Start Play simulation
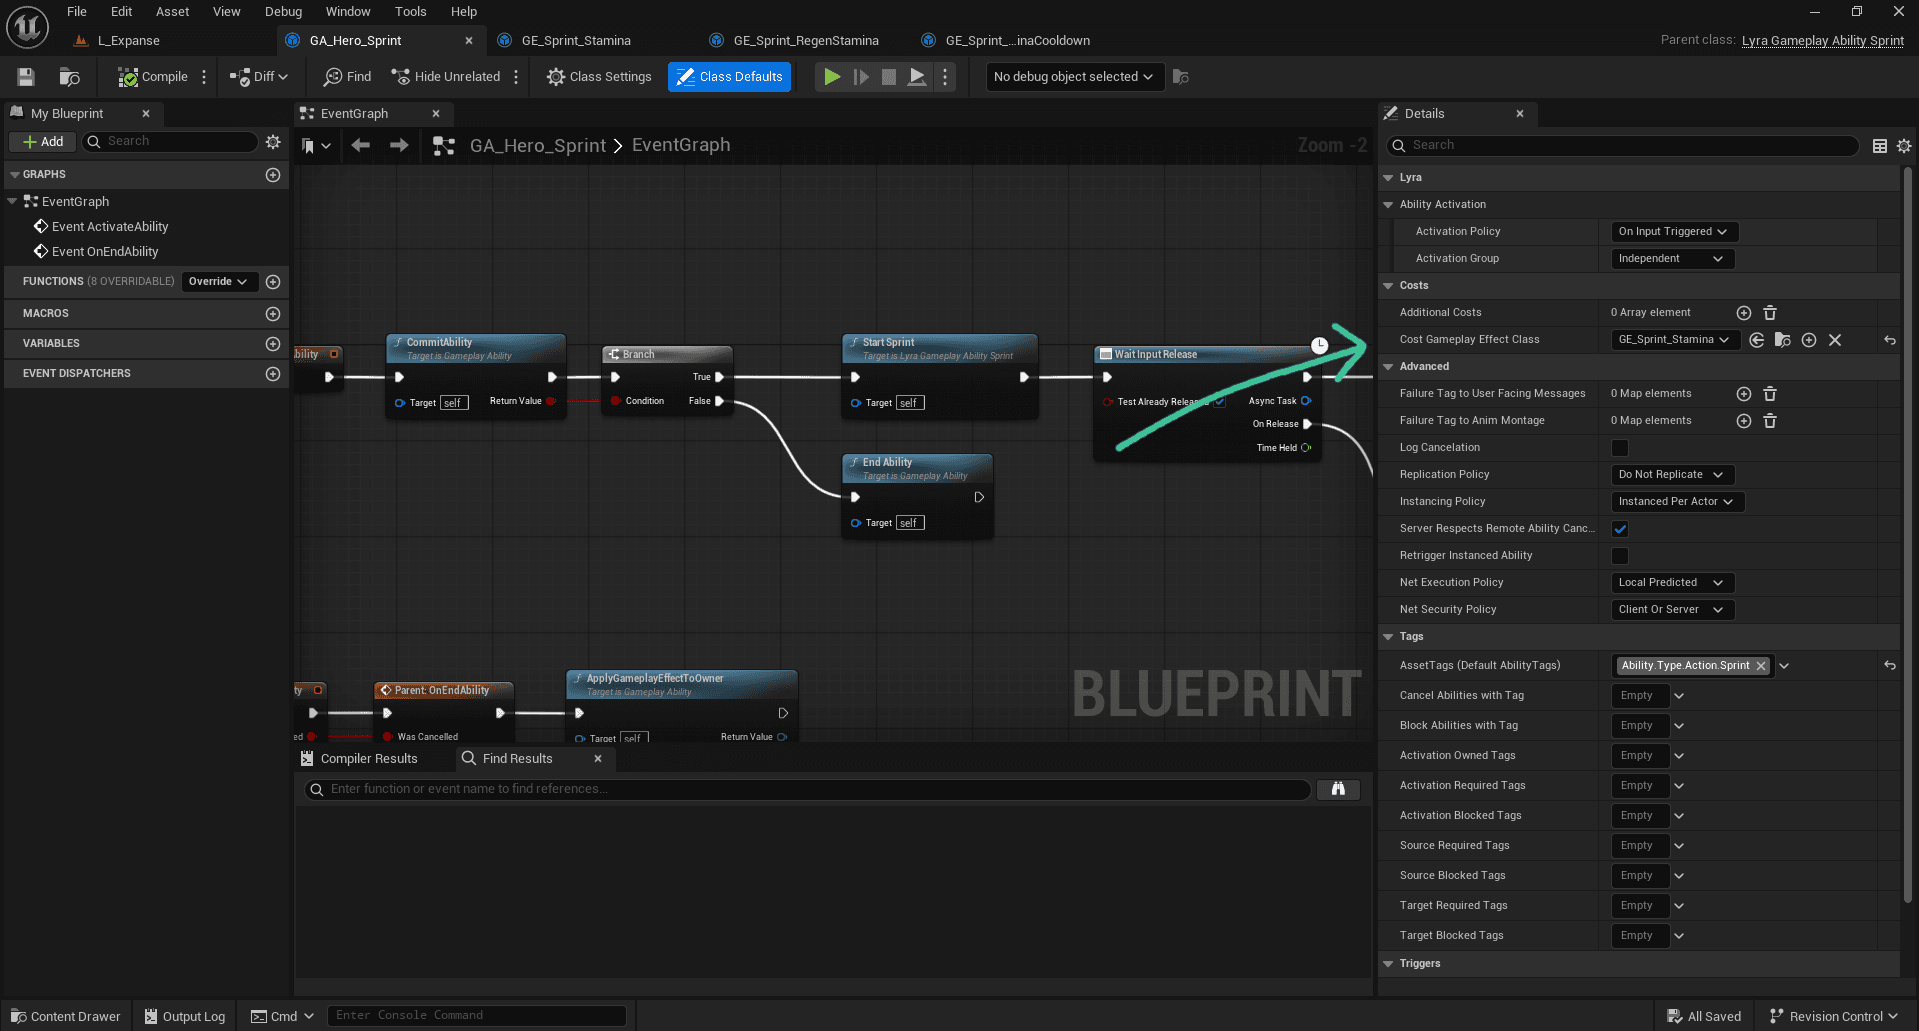This screenshot has height=1031, width=1919. (831, 77)
